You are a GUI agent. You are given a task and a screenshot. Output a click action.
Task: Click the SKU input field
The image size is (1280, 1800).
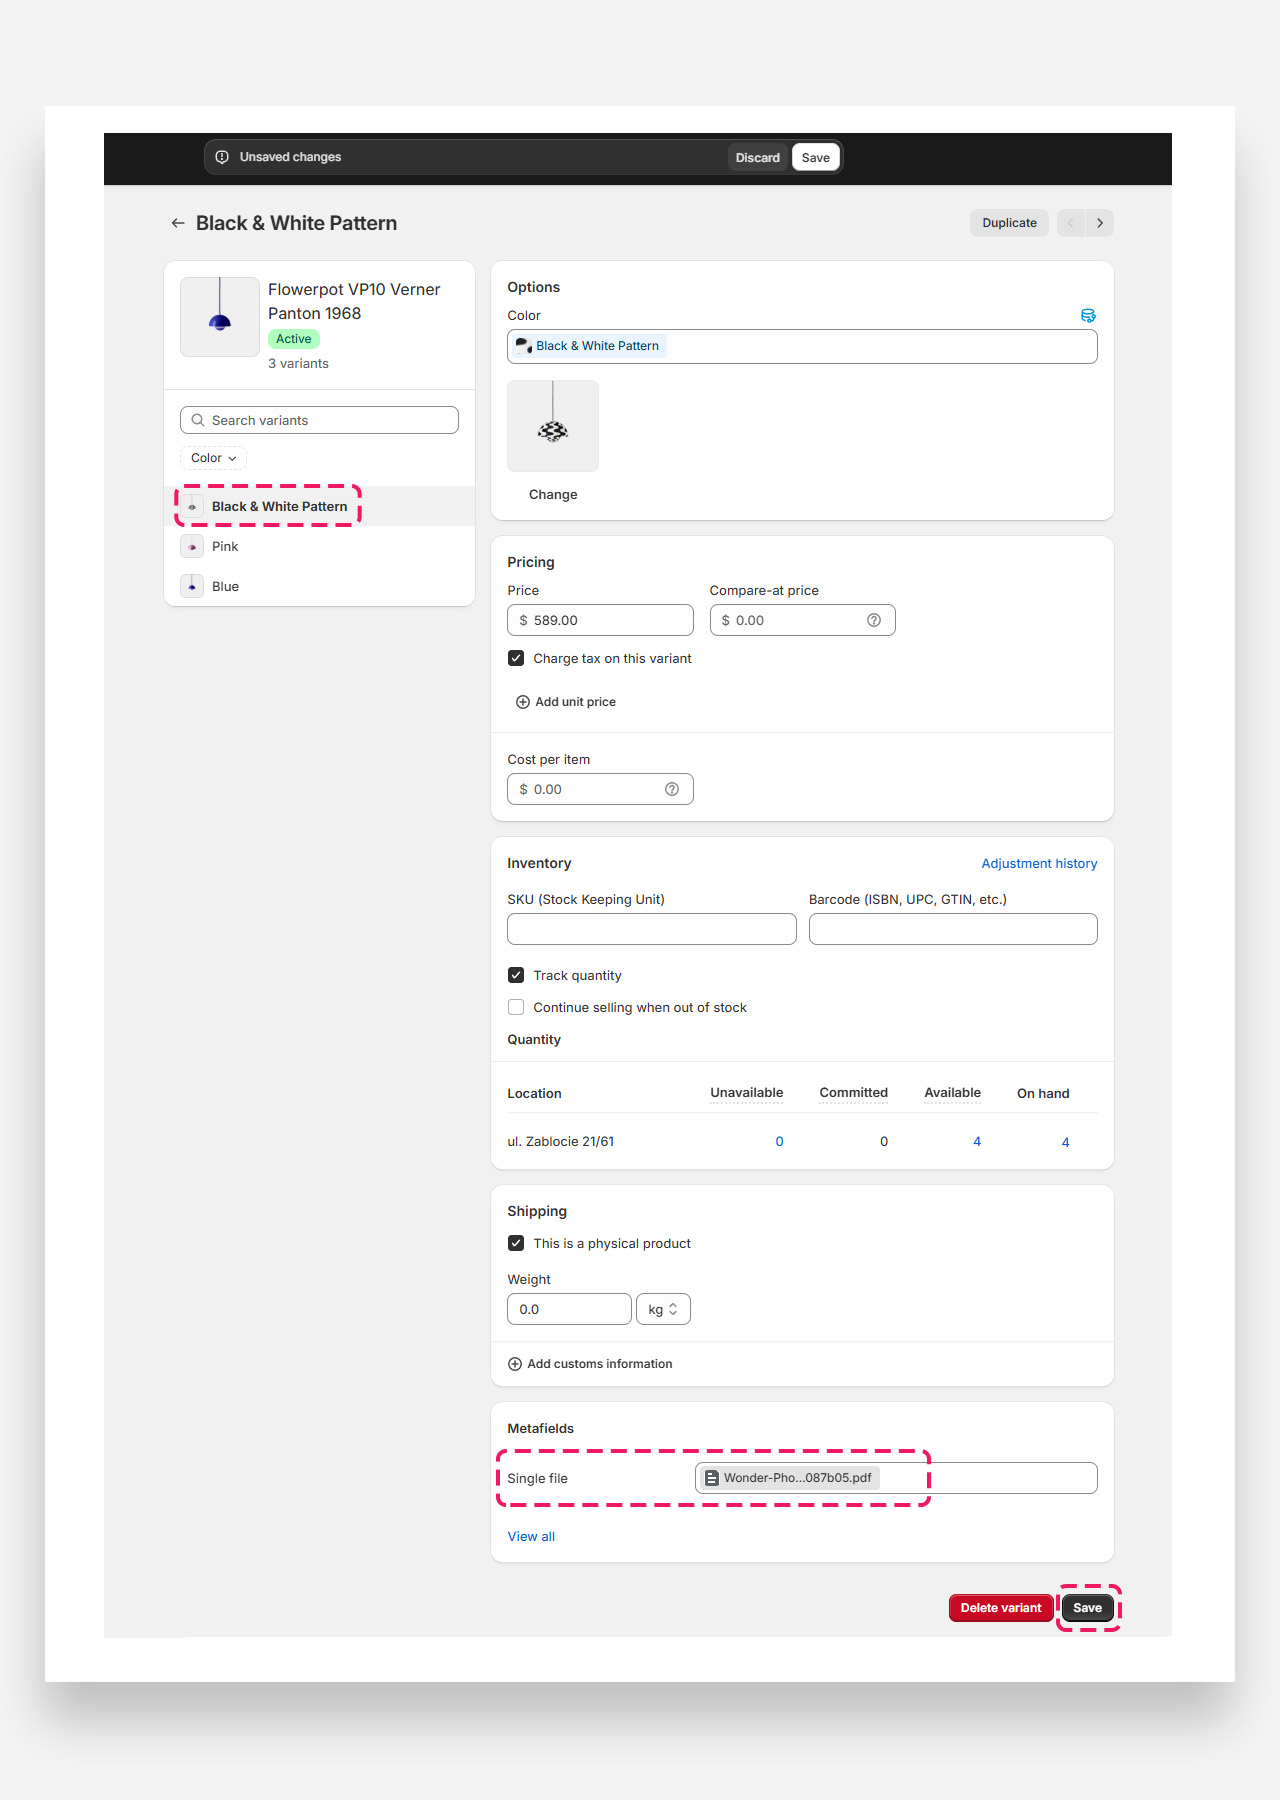tap(651, 929)
